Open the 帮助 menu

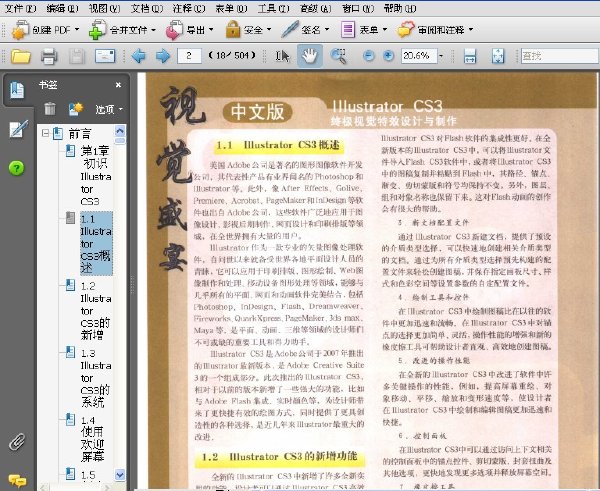pyautogui.click(x=400, y=8)
